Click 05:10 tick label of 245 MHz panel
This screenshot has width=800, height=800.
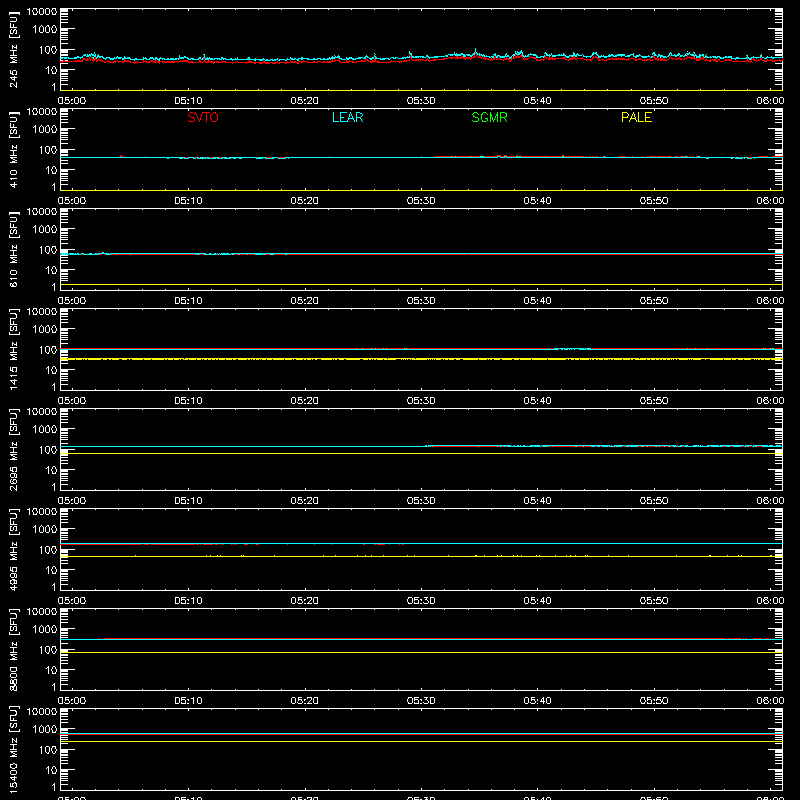[x=188, y=101]
